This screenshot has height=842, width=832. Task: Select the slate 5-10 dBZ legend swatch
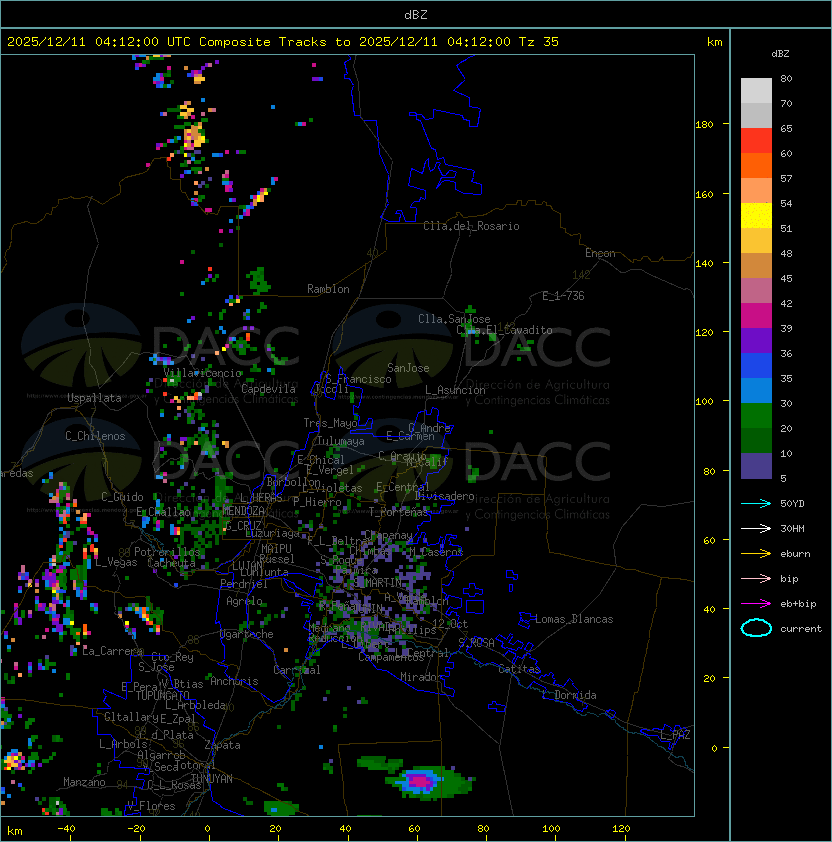click(756, 466)
